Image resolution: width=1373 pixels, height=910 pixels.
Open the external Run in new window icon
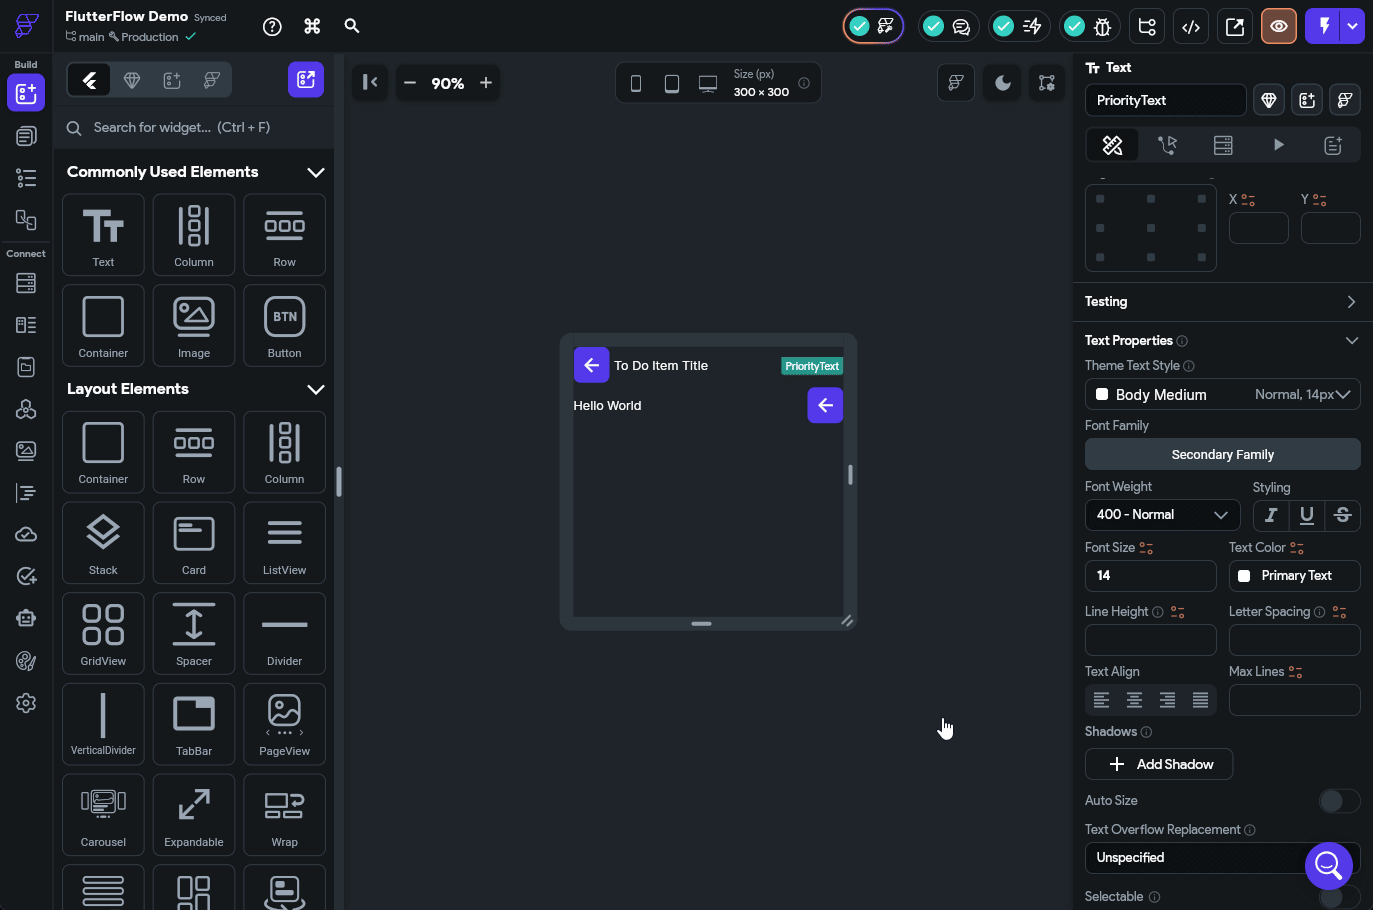coord(1235,27)
